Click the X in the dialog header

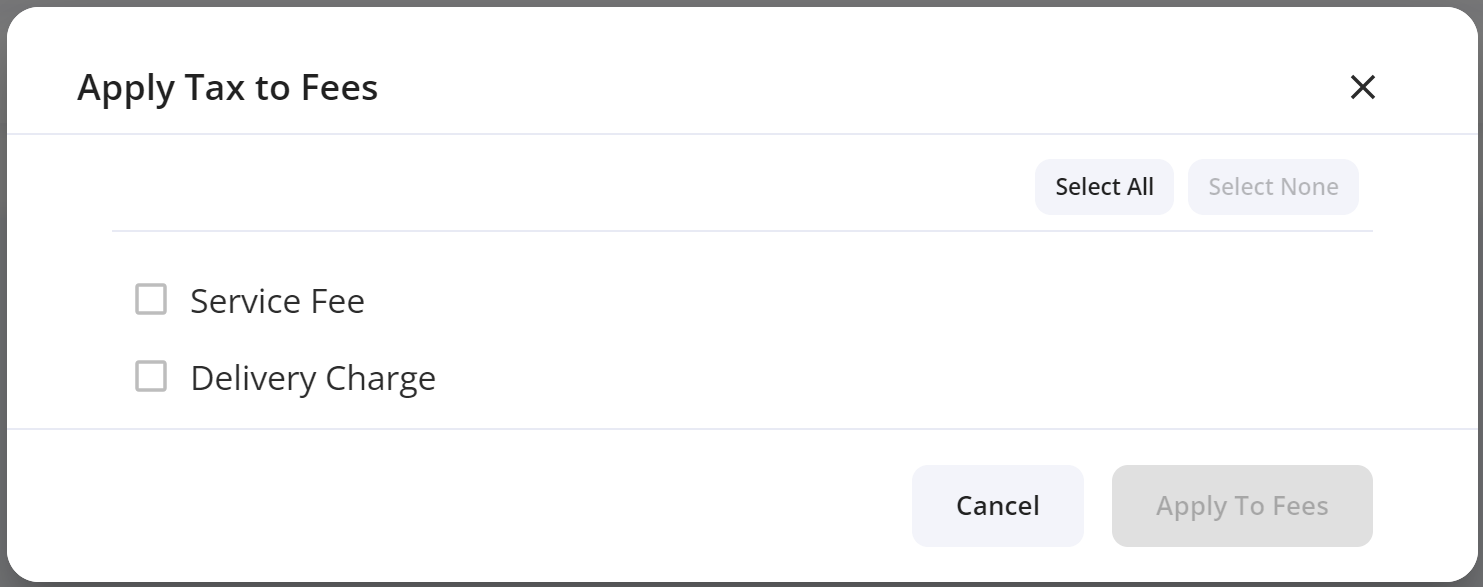(x=1362, y=88)
